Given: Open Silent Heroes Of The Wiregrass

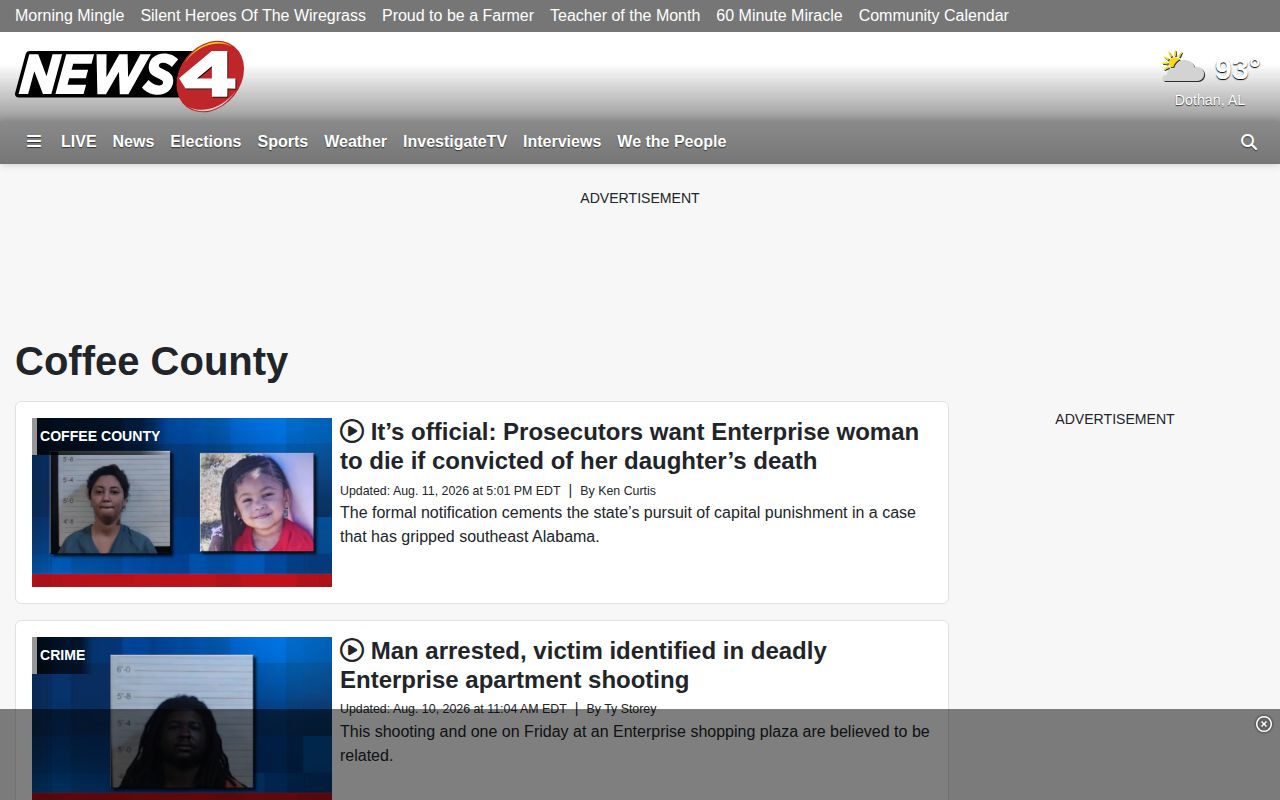Looking at the screenshot, I should click(x=253, y=16).
